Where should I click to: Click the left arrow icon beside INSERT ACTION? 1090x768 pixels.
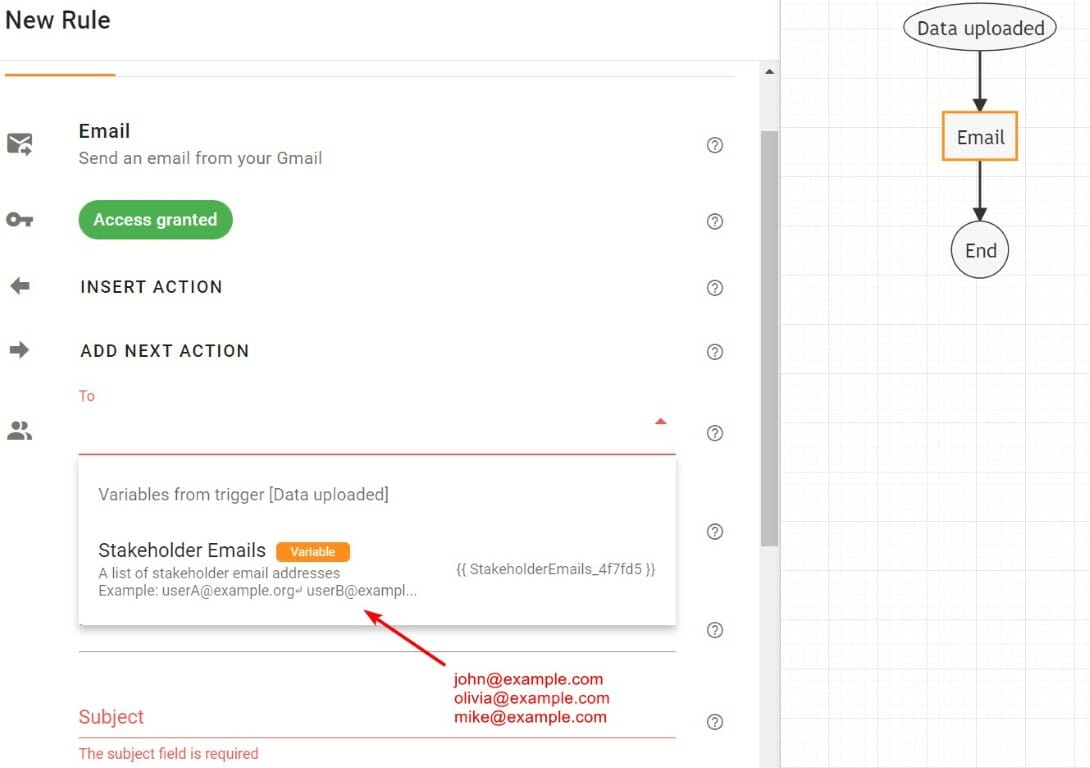pyautogui.click(x=20, y=285)
